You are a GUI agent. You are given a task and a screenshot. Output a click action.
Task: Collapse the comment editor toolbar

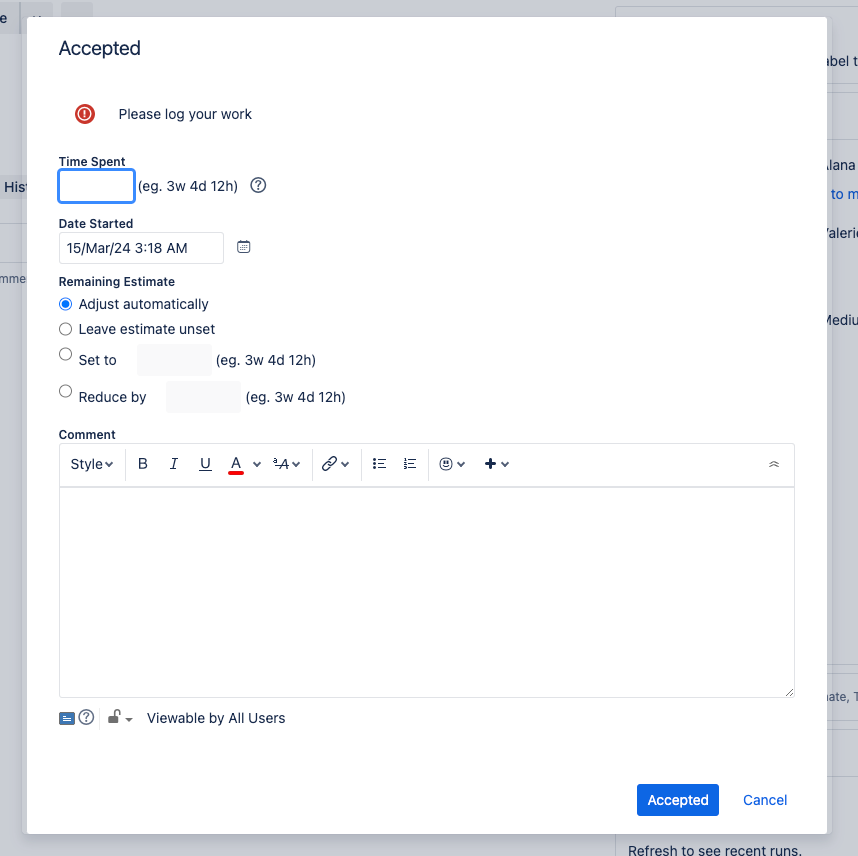(774, 464)
